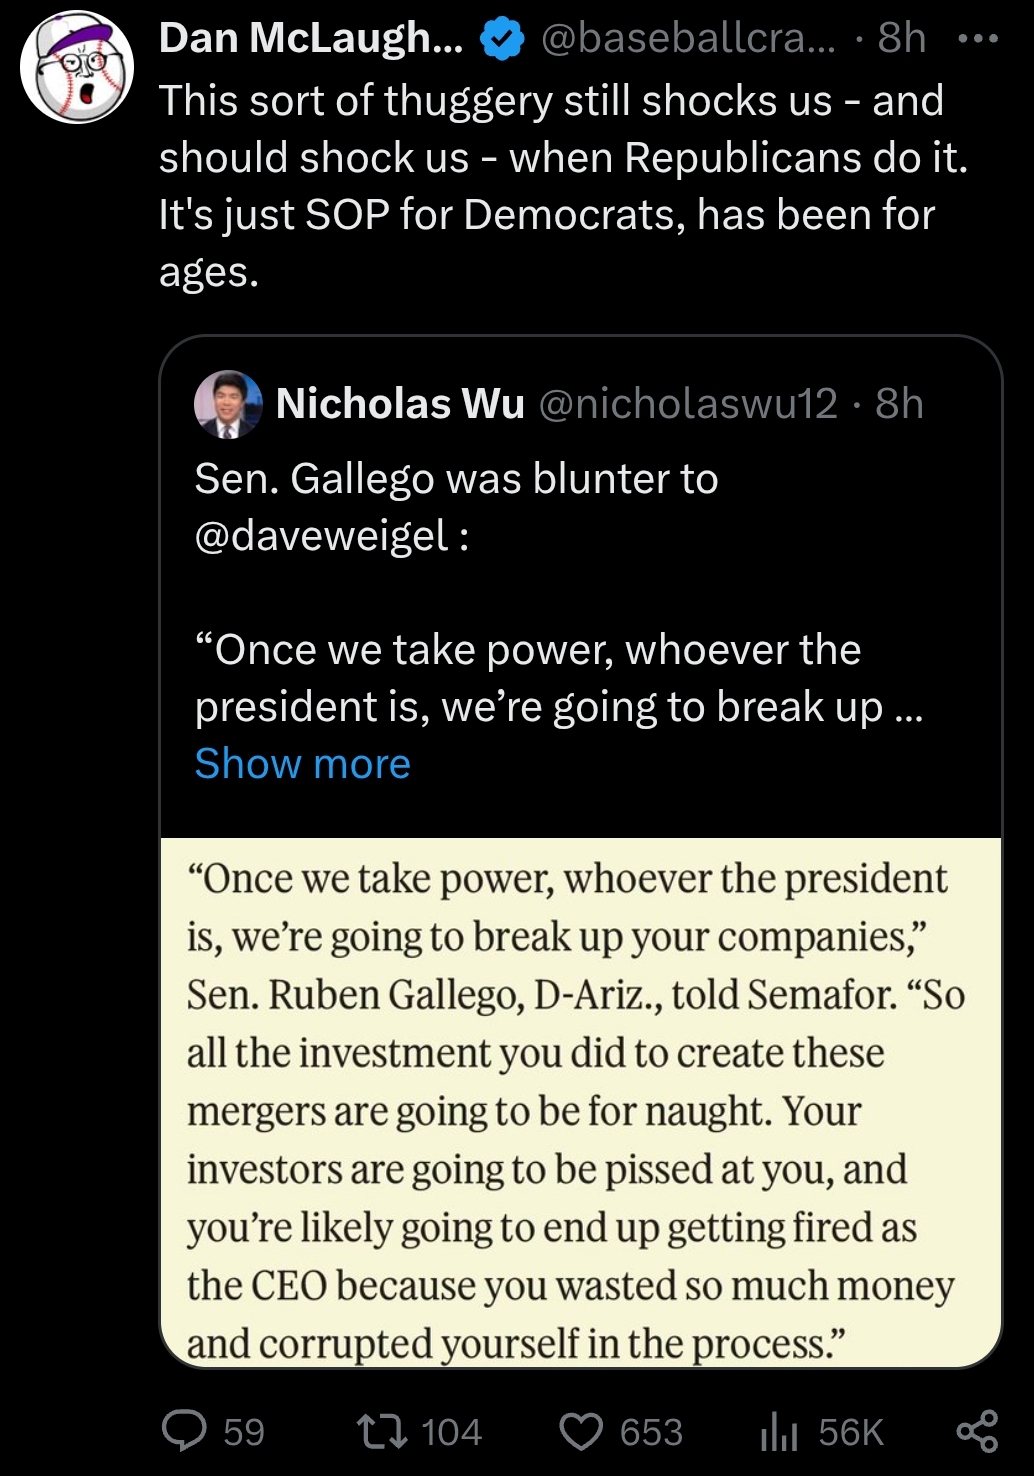
Task: Click the quoted tweet's 8h timestamp
Action: [x=899, y=404]
